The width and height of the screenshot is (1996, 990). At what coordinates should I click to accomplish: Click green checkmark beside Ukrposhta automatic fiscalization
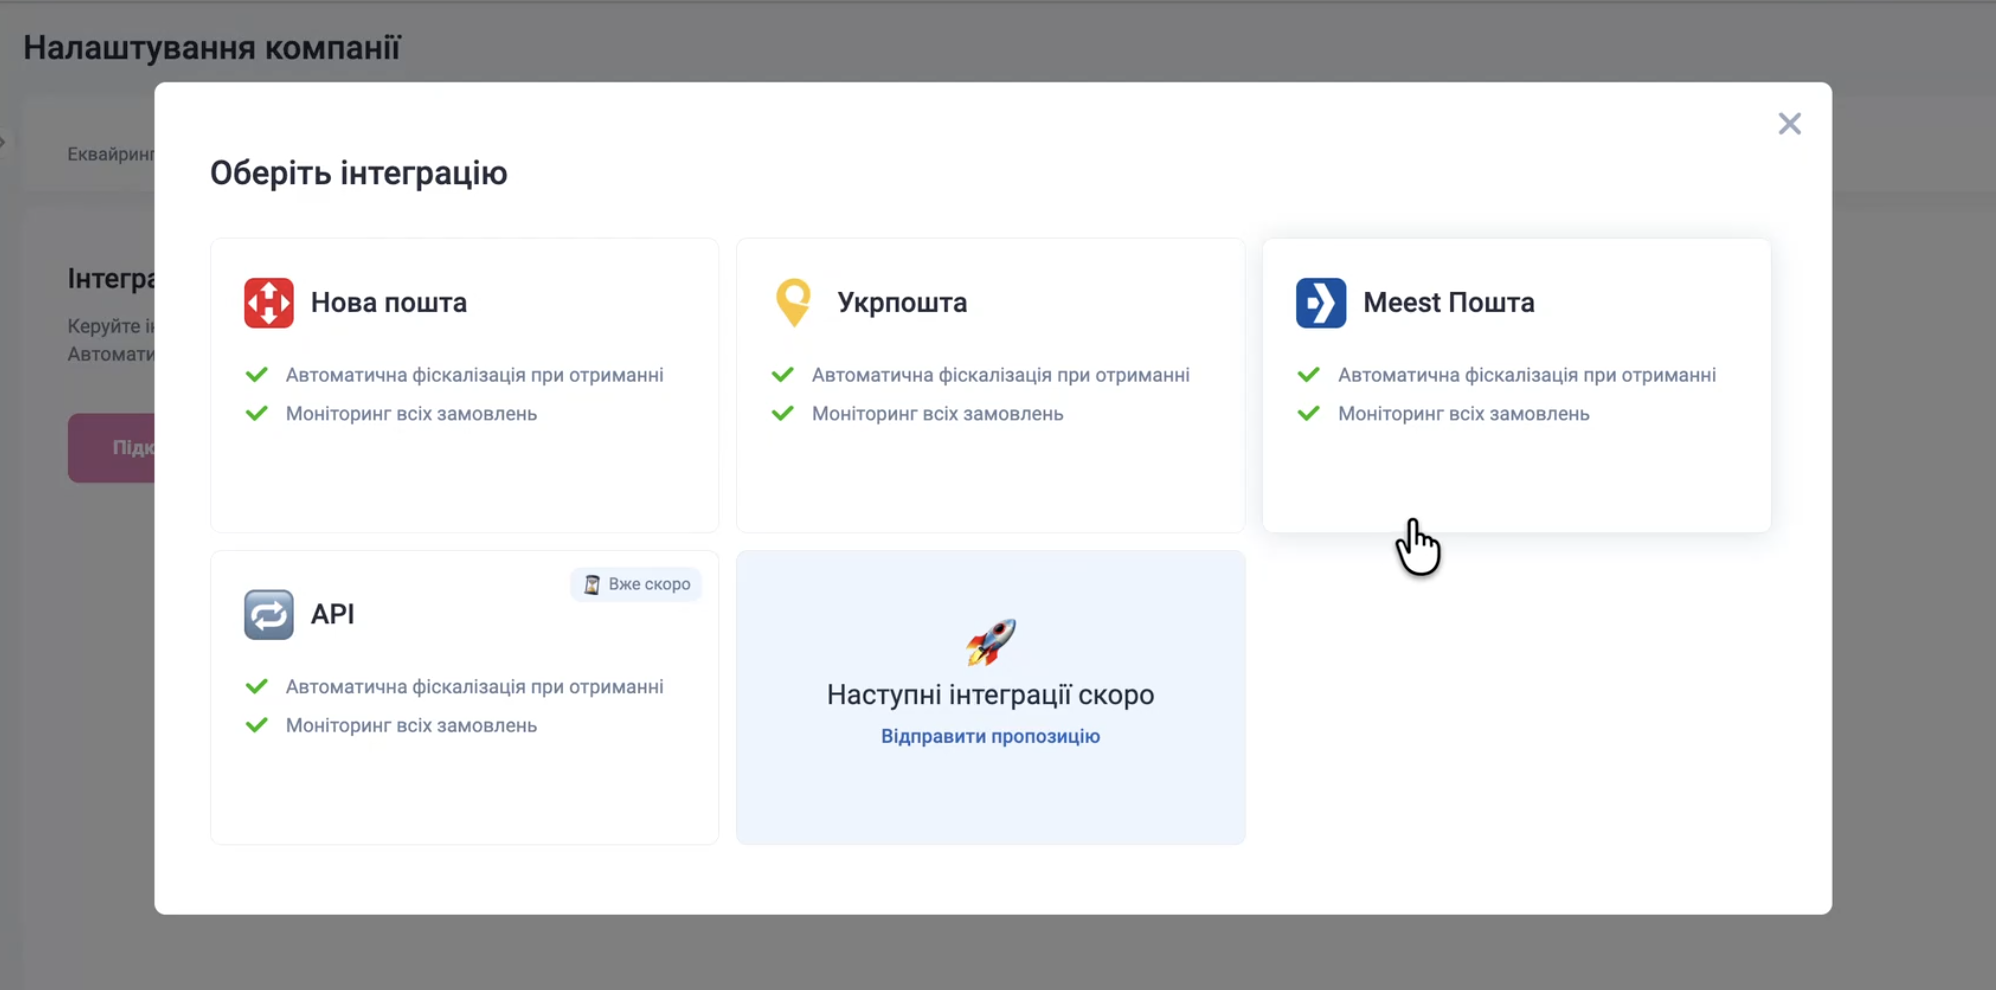click(783, 375)
